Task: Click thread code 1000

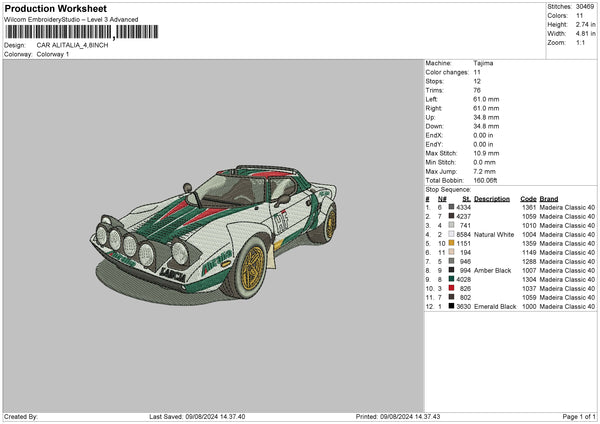Action: pyautogui.click(x=529, y=307)
